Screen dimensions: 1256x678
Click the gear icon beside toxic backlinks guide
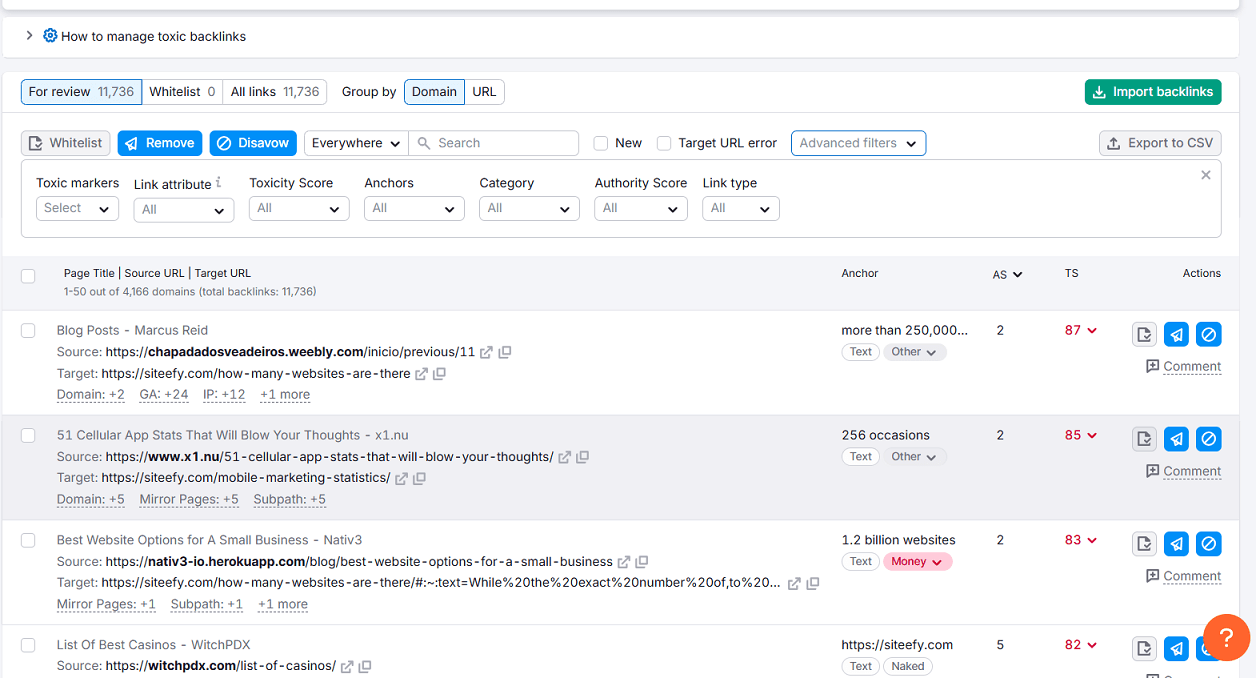49,35
